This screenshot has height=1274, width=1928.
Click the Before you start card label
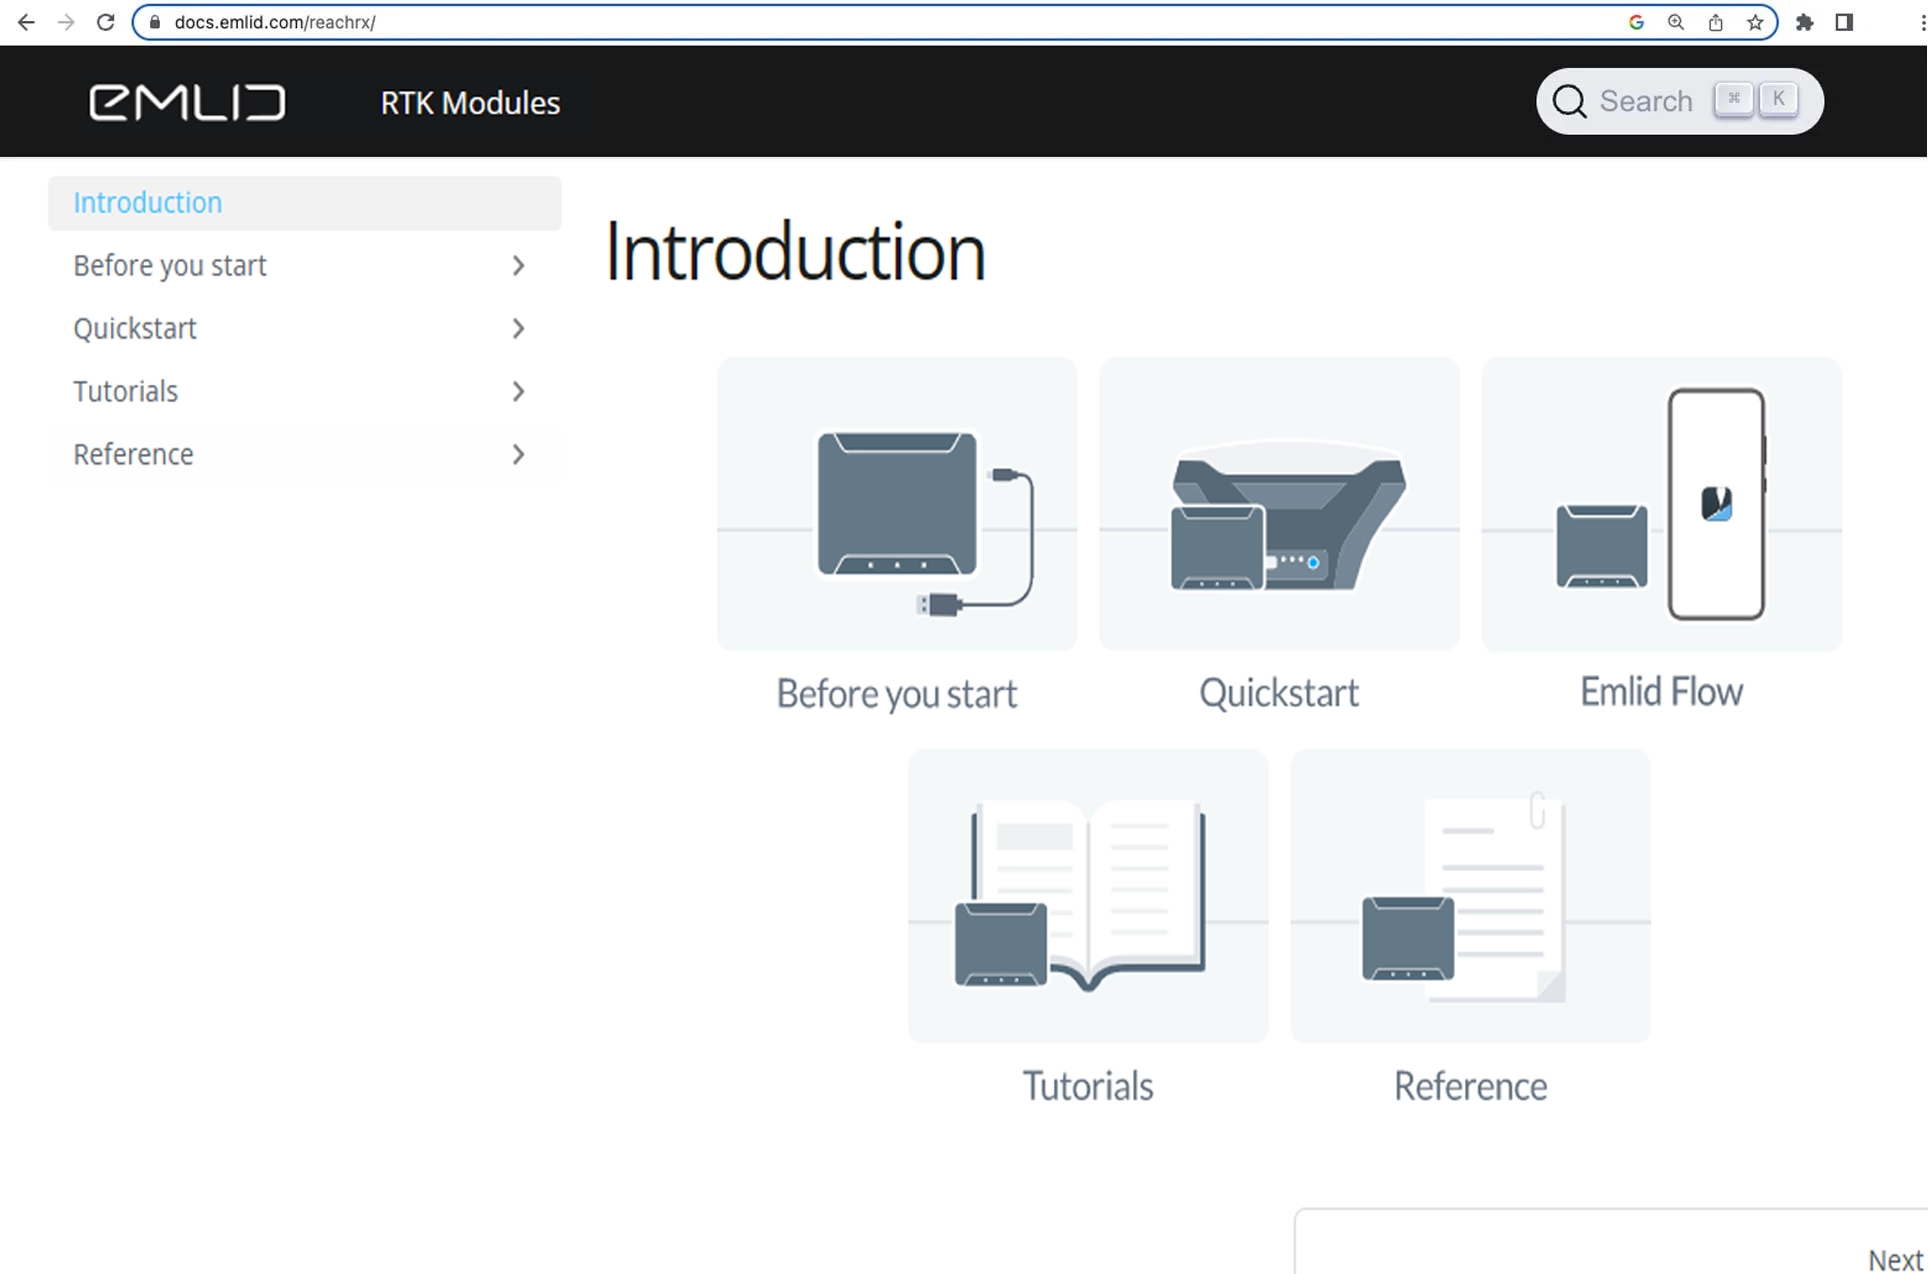(897, 694)
